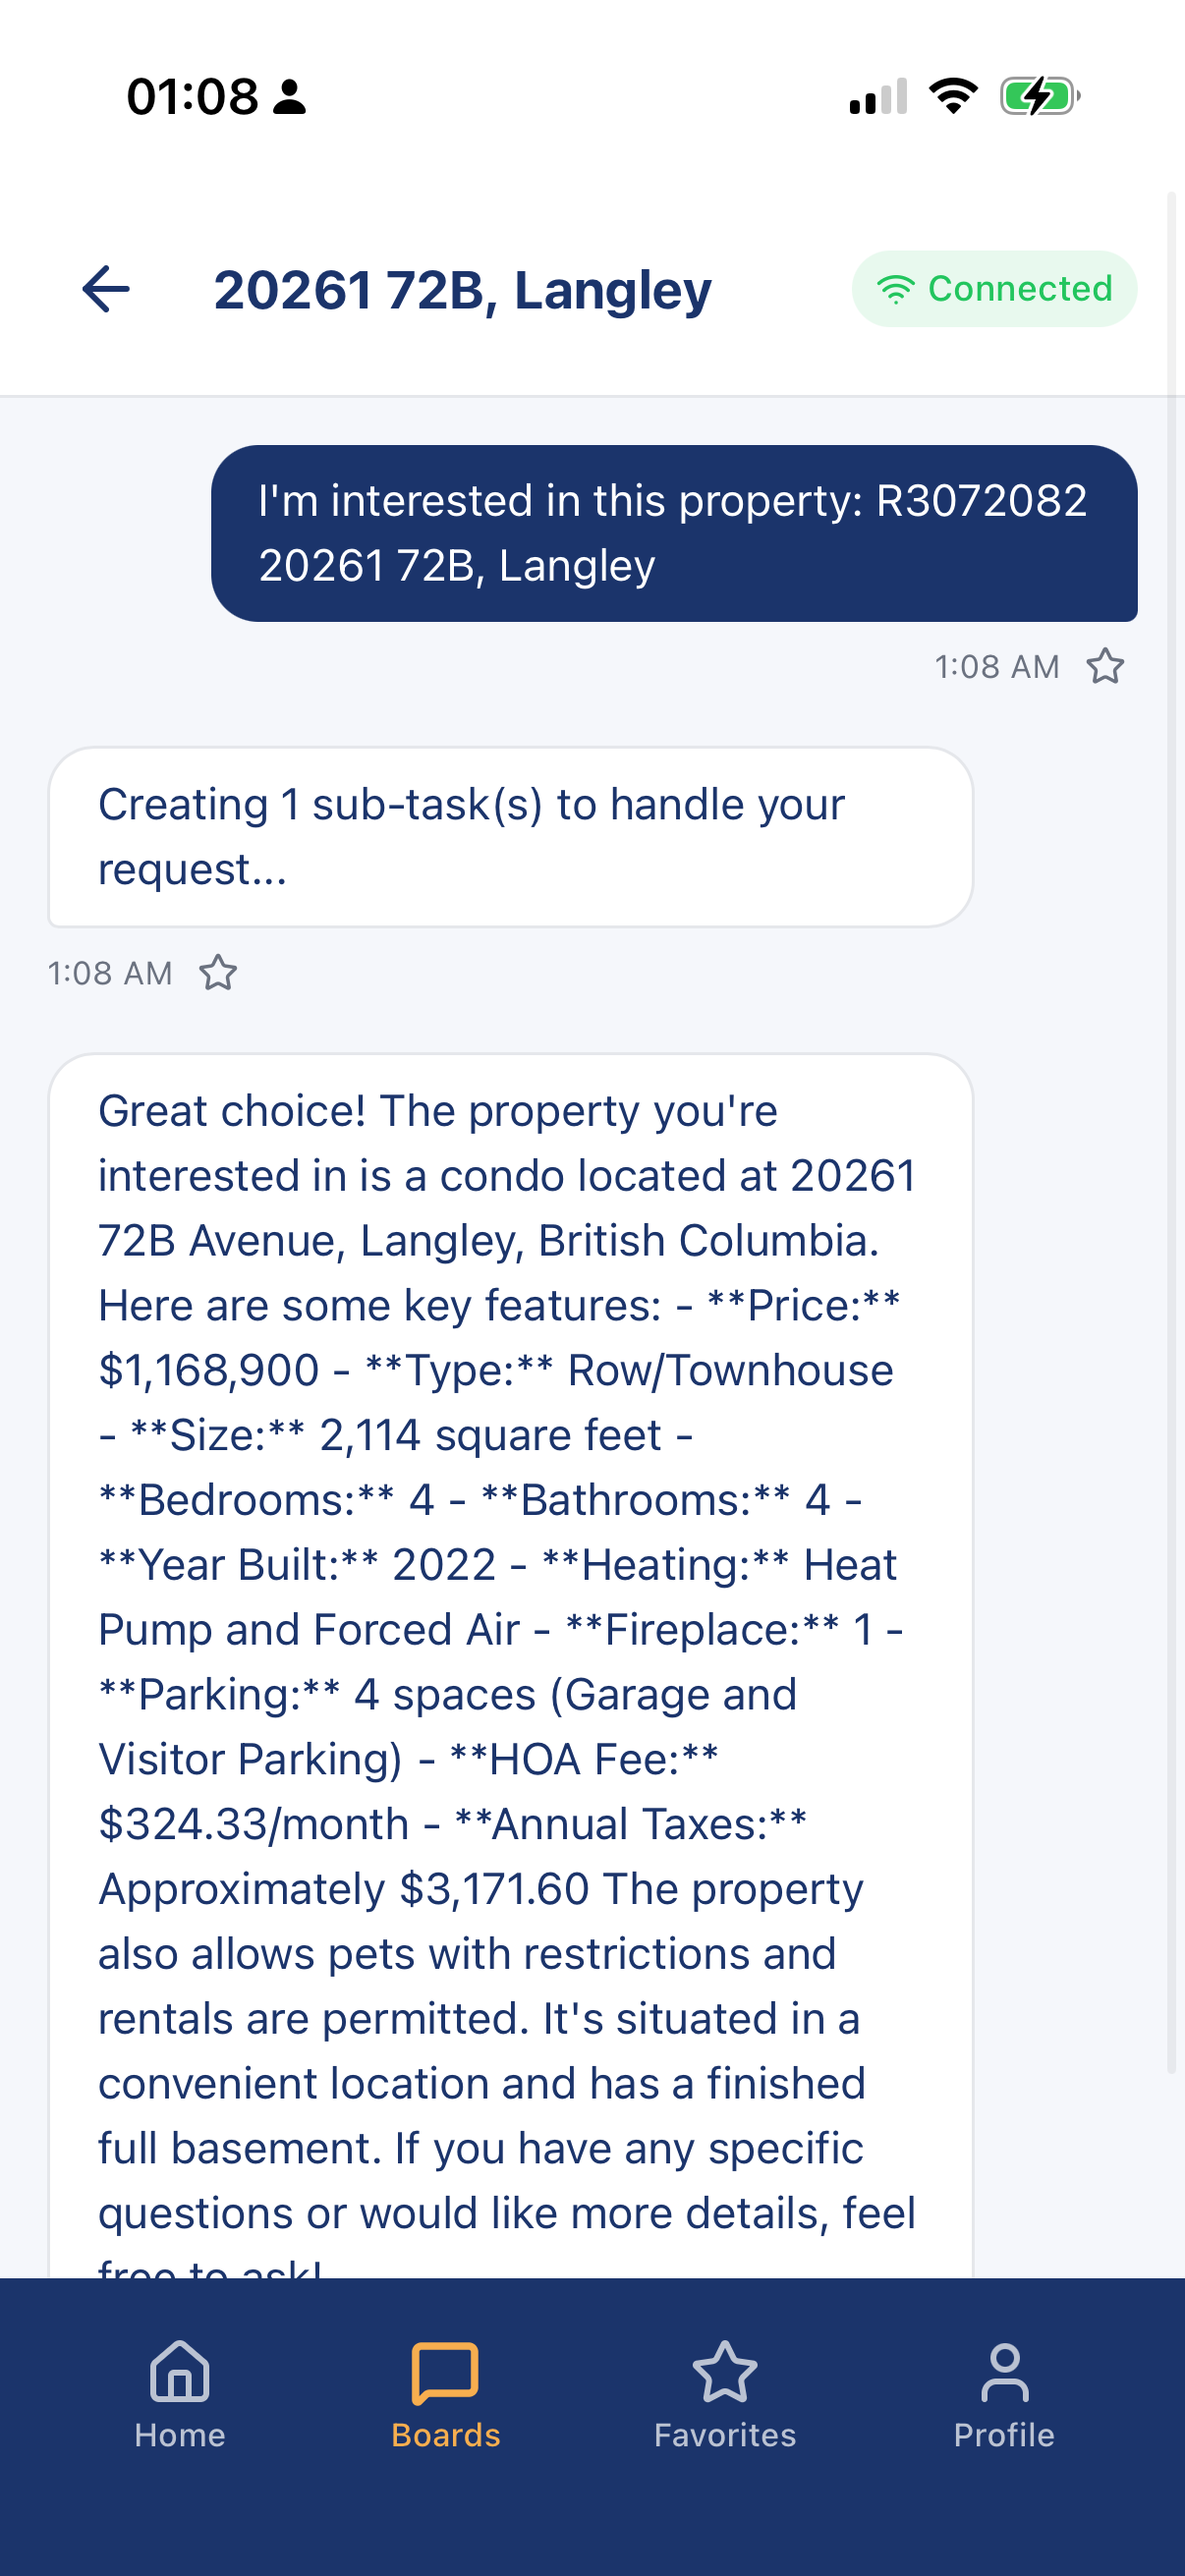Viewport: 1185px width, 2576px height.
Task: Tap the 'Creating 1 sub-task(s)' message bubble
Action: click(x=511, y=837)
